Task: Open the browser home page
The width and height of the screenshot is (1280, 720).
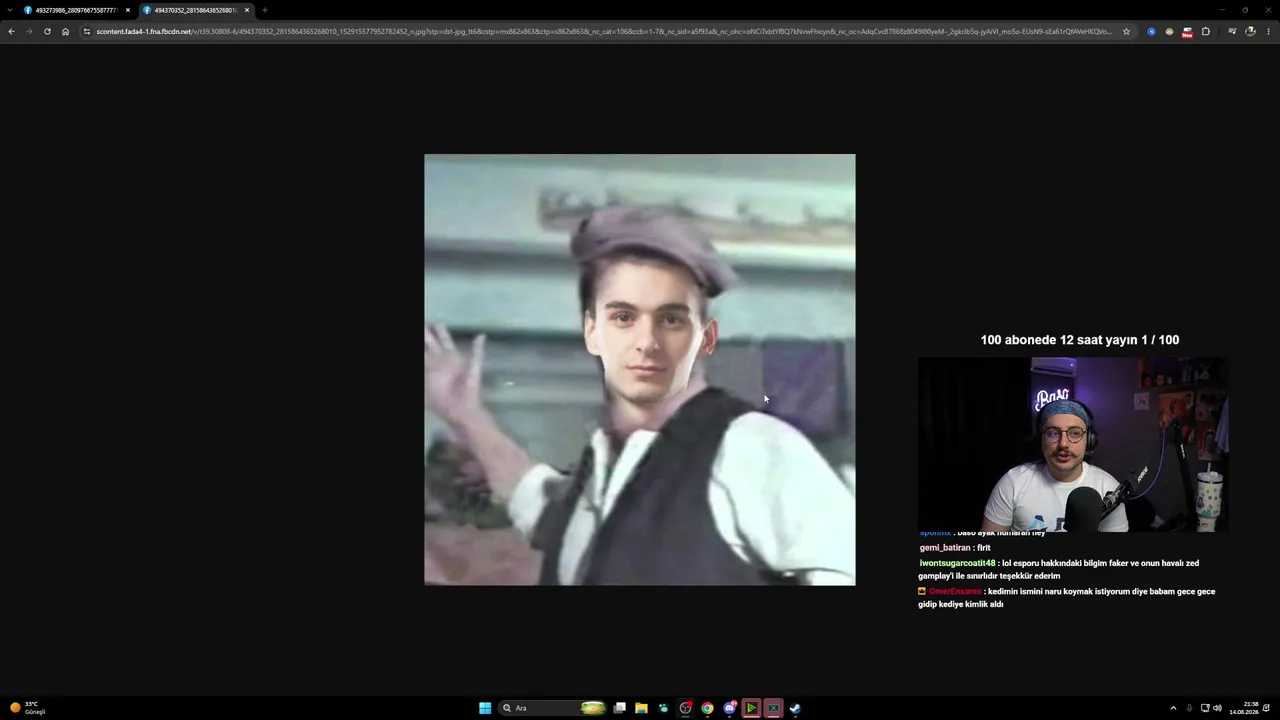Action: [65, 31]
